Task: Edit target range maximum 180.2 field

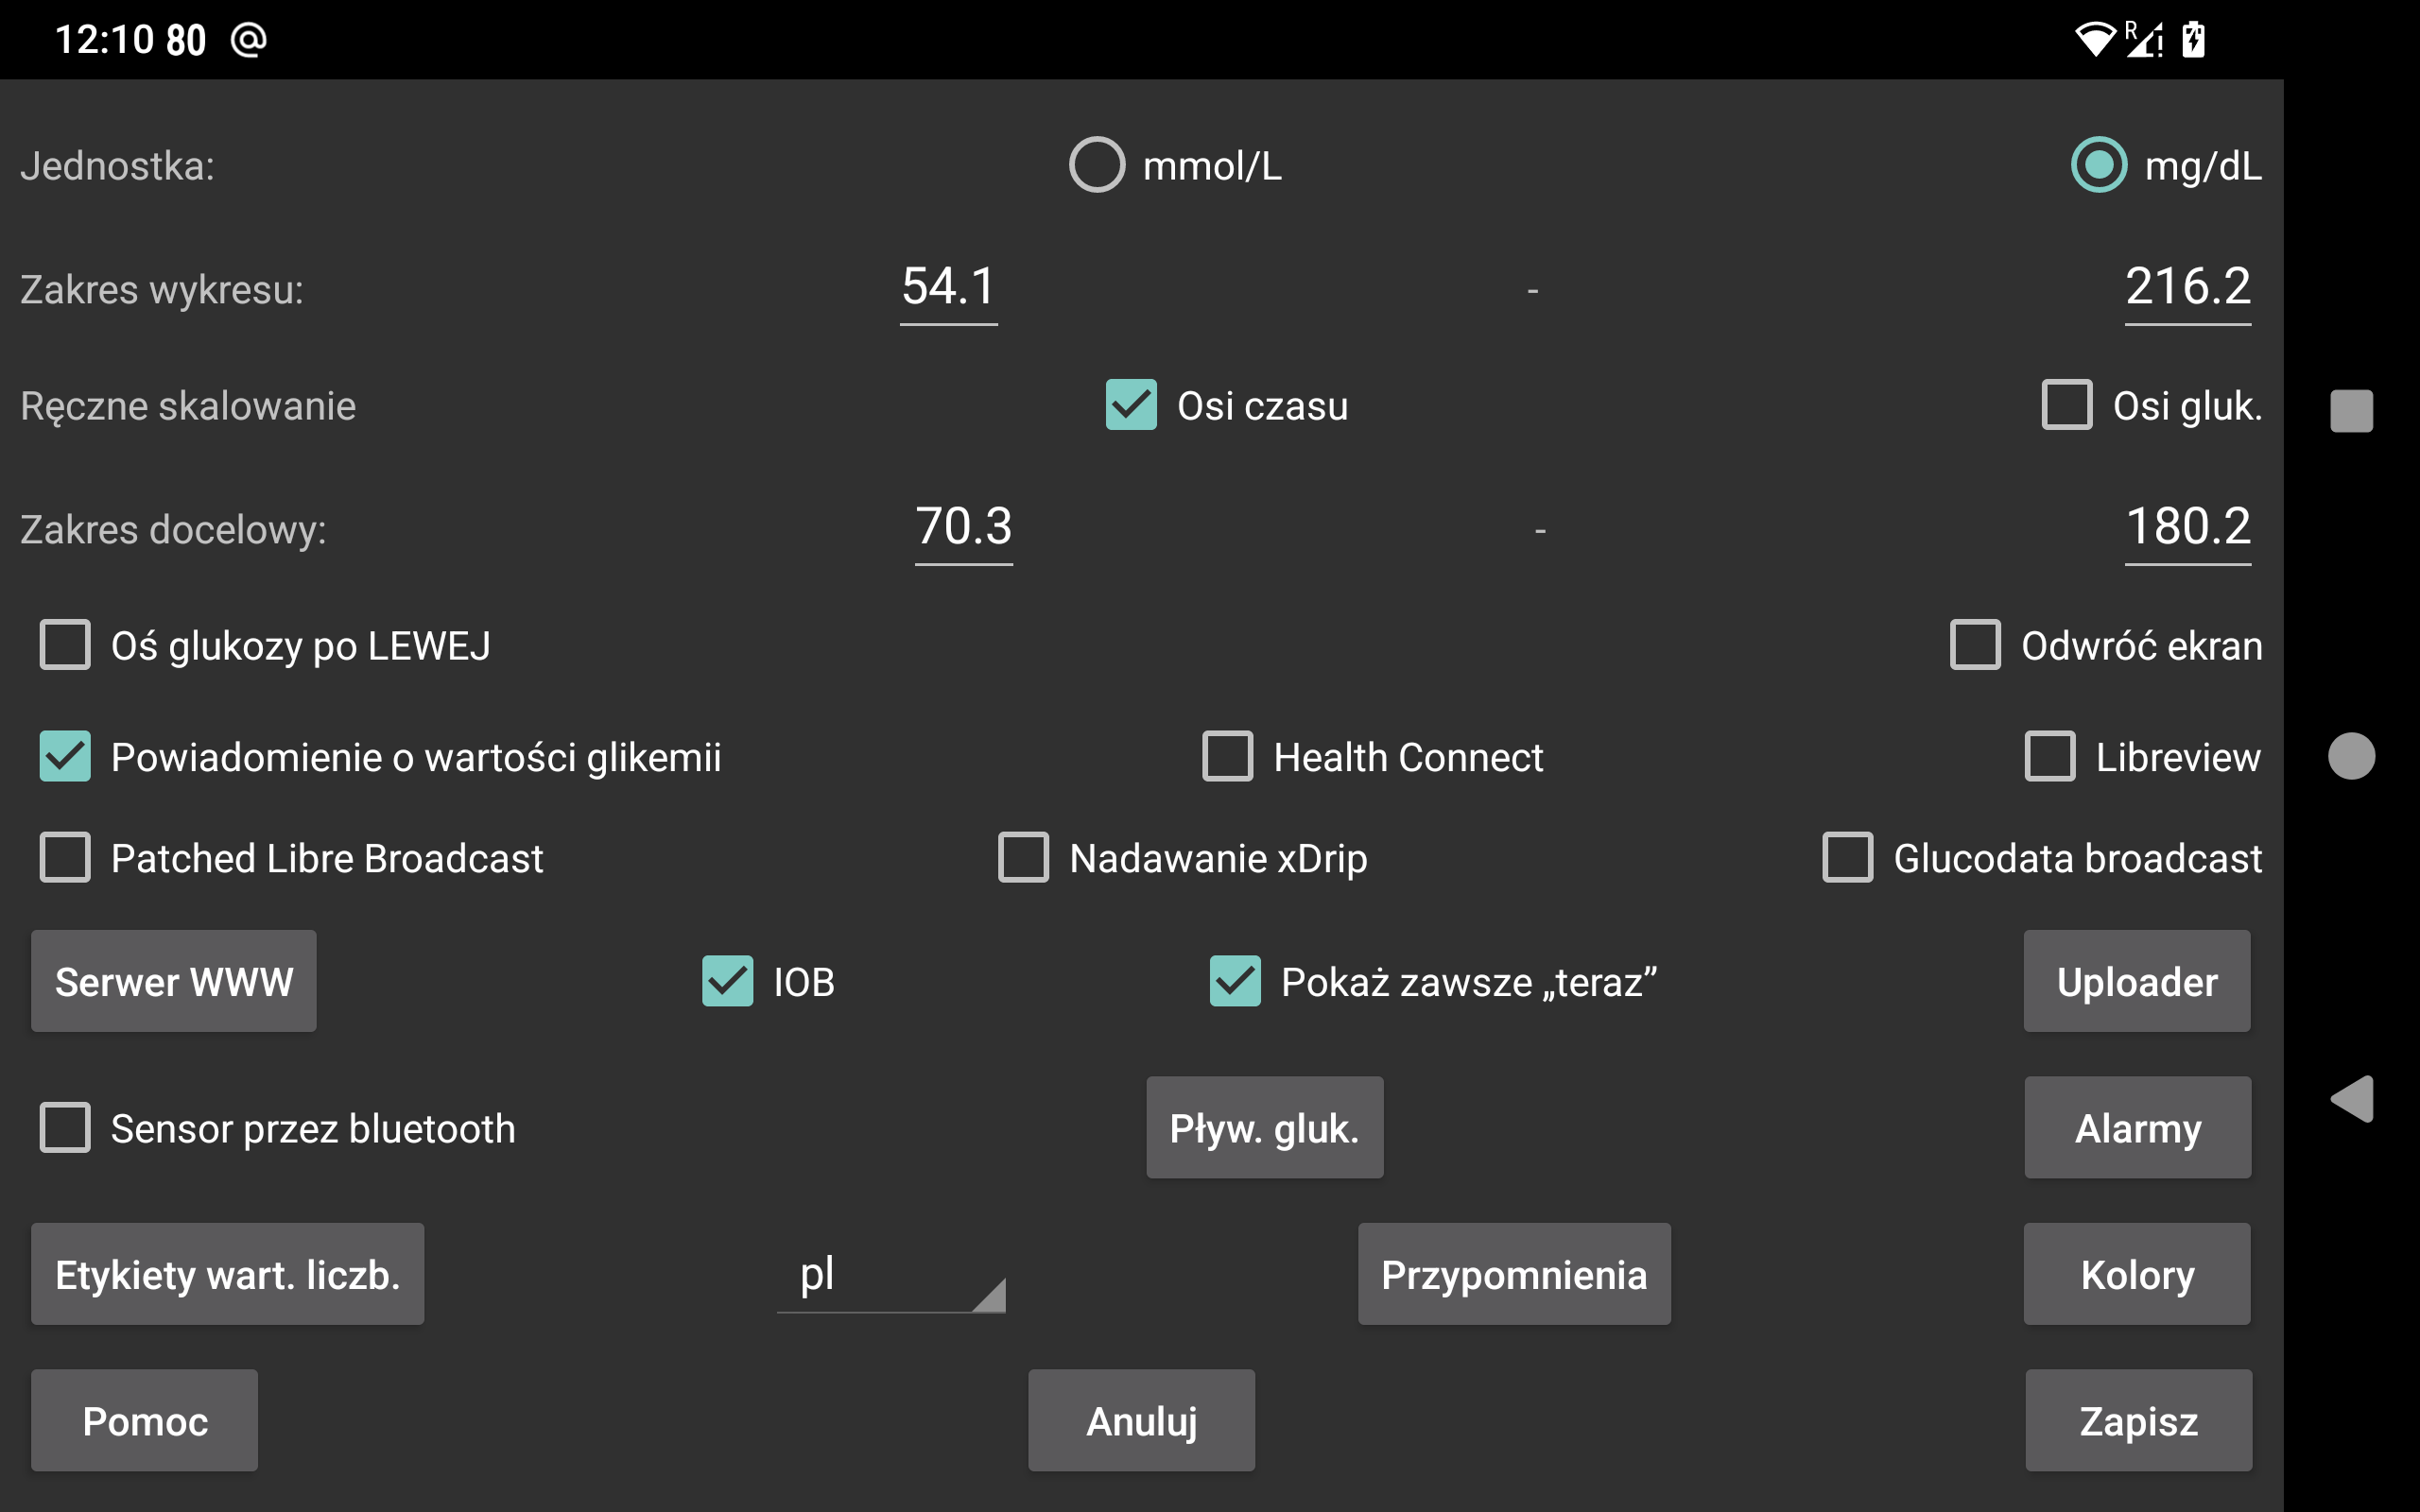Action: 2187,528
